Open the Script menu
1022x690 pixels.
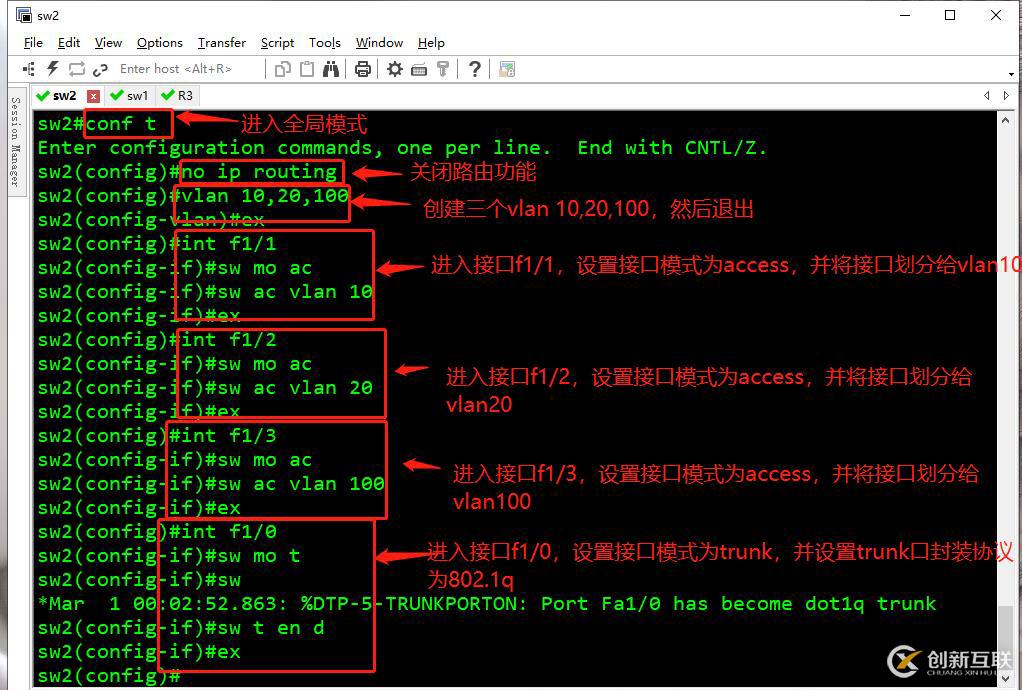click(x=277, y=42)
